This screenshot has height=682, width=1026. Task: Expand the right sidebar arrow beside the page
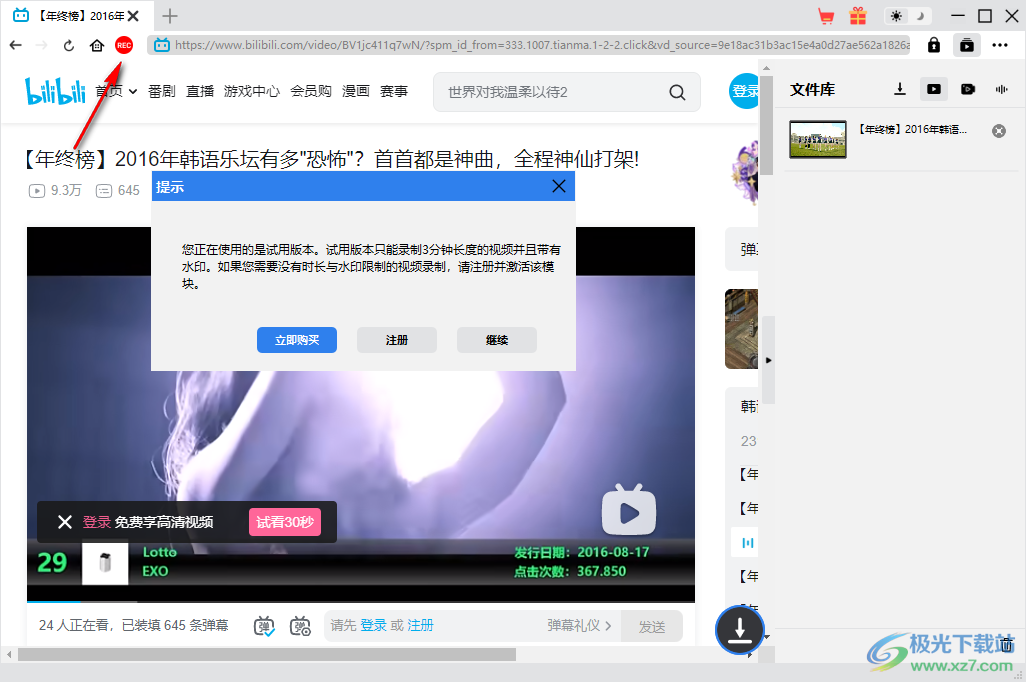[x=768, y=360]
